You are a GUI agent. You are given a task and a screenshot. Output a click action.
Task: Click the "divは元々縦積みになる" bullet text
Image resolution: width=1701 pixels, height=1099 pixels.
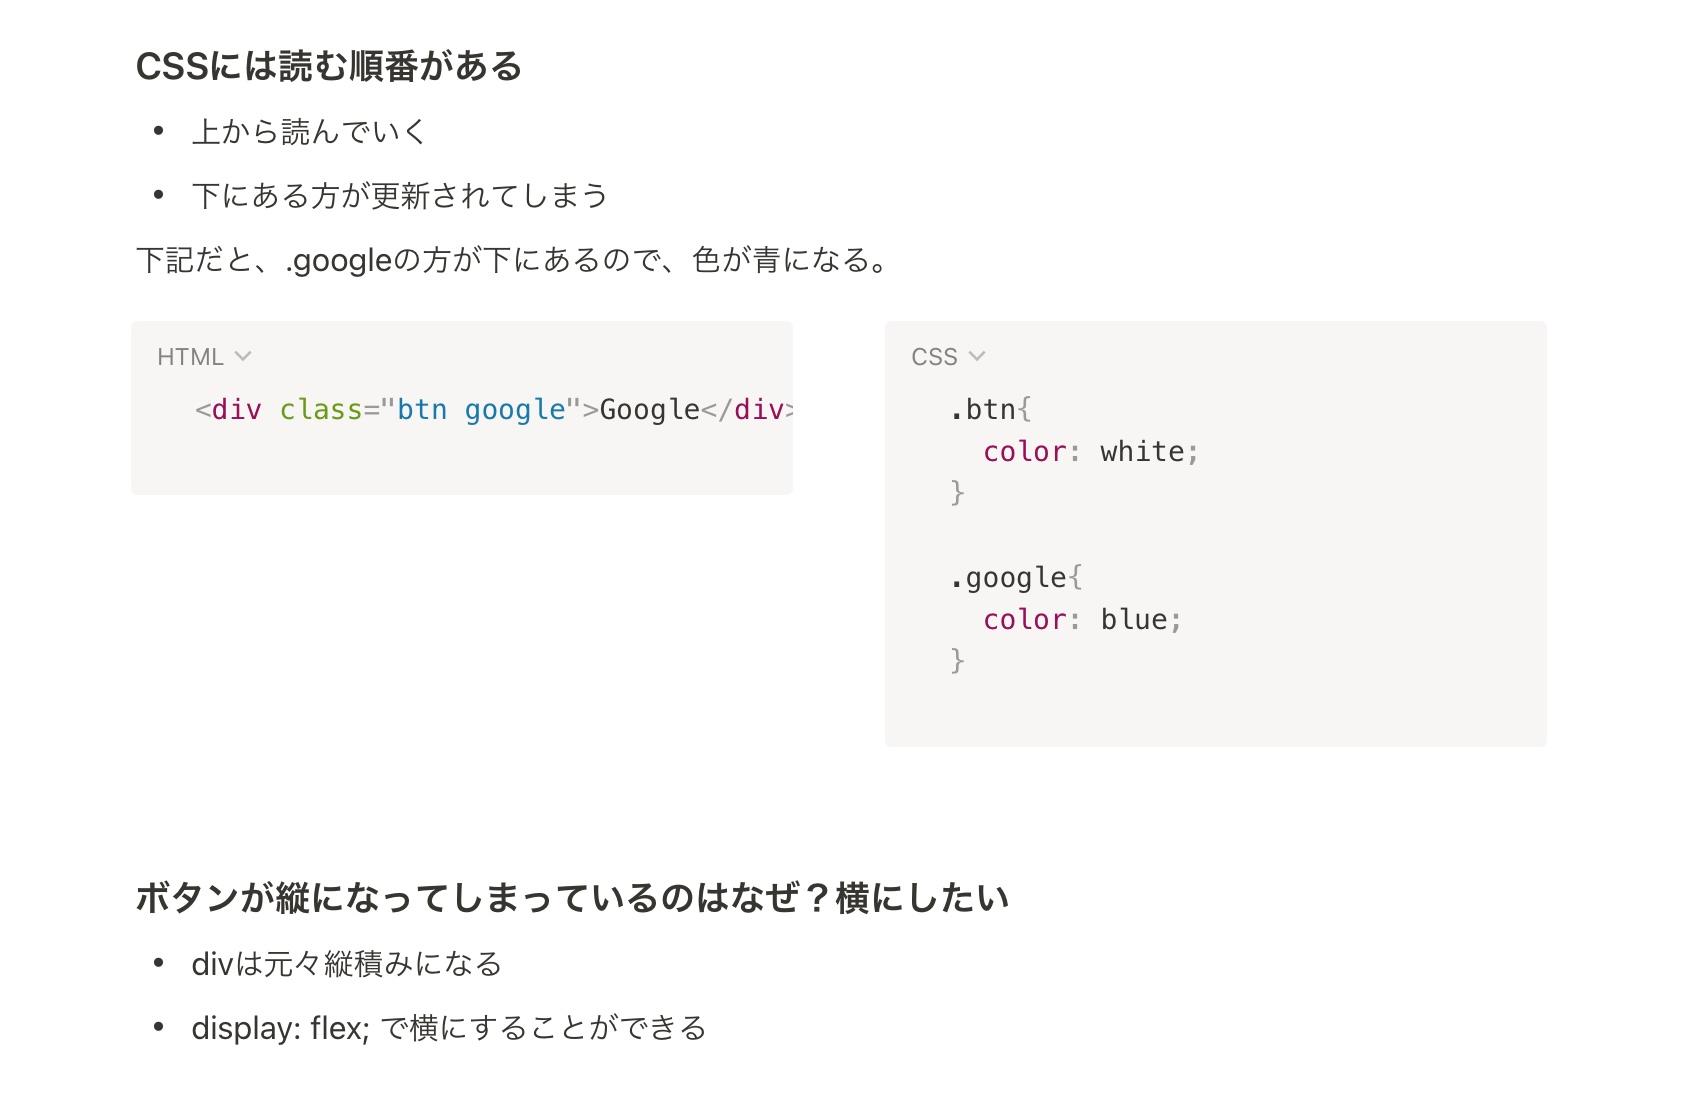click(x=347, y=964)
